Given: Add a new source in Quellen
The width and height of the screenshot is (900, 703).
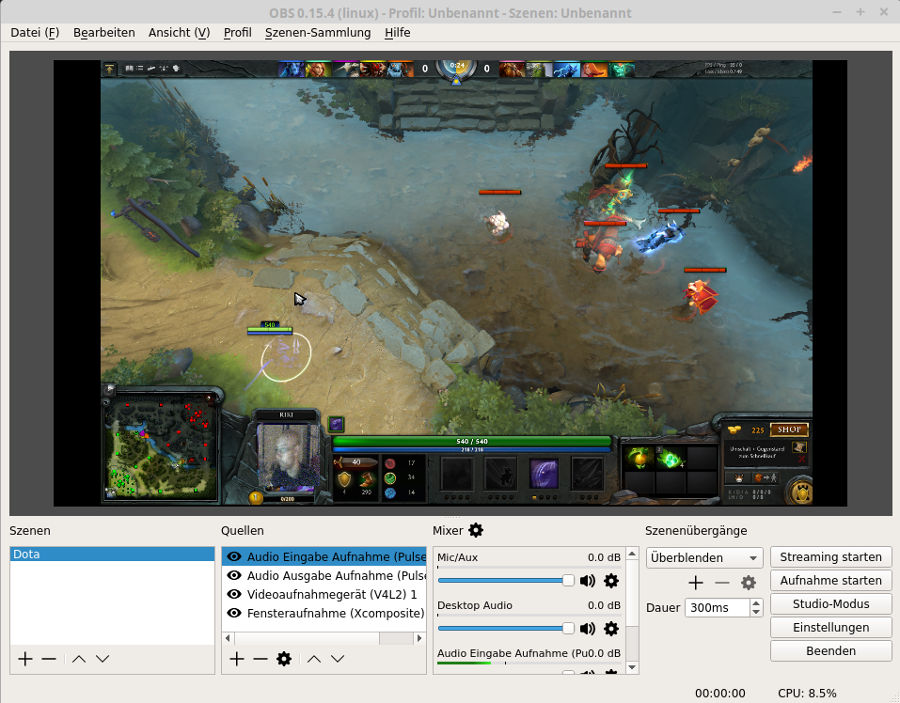Looking at the screenshot, I should pos(237,659).
